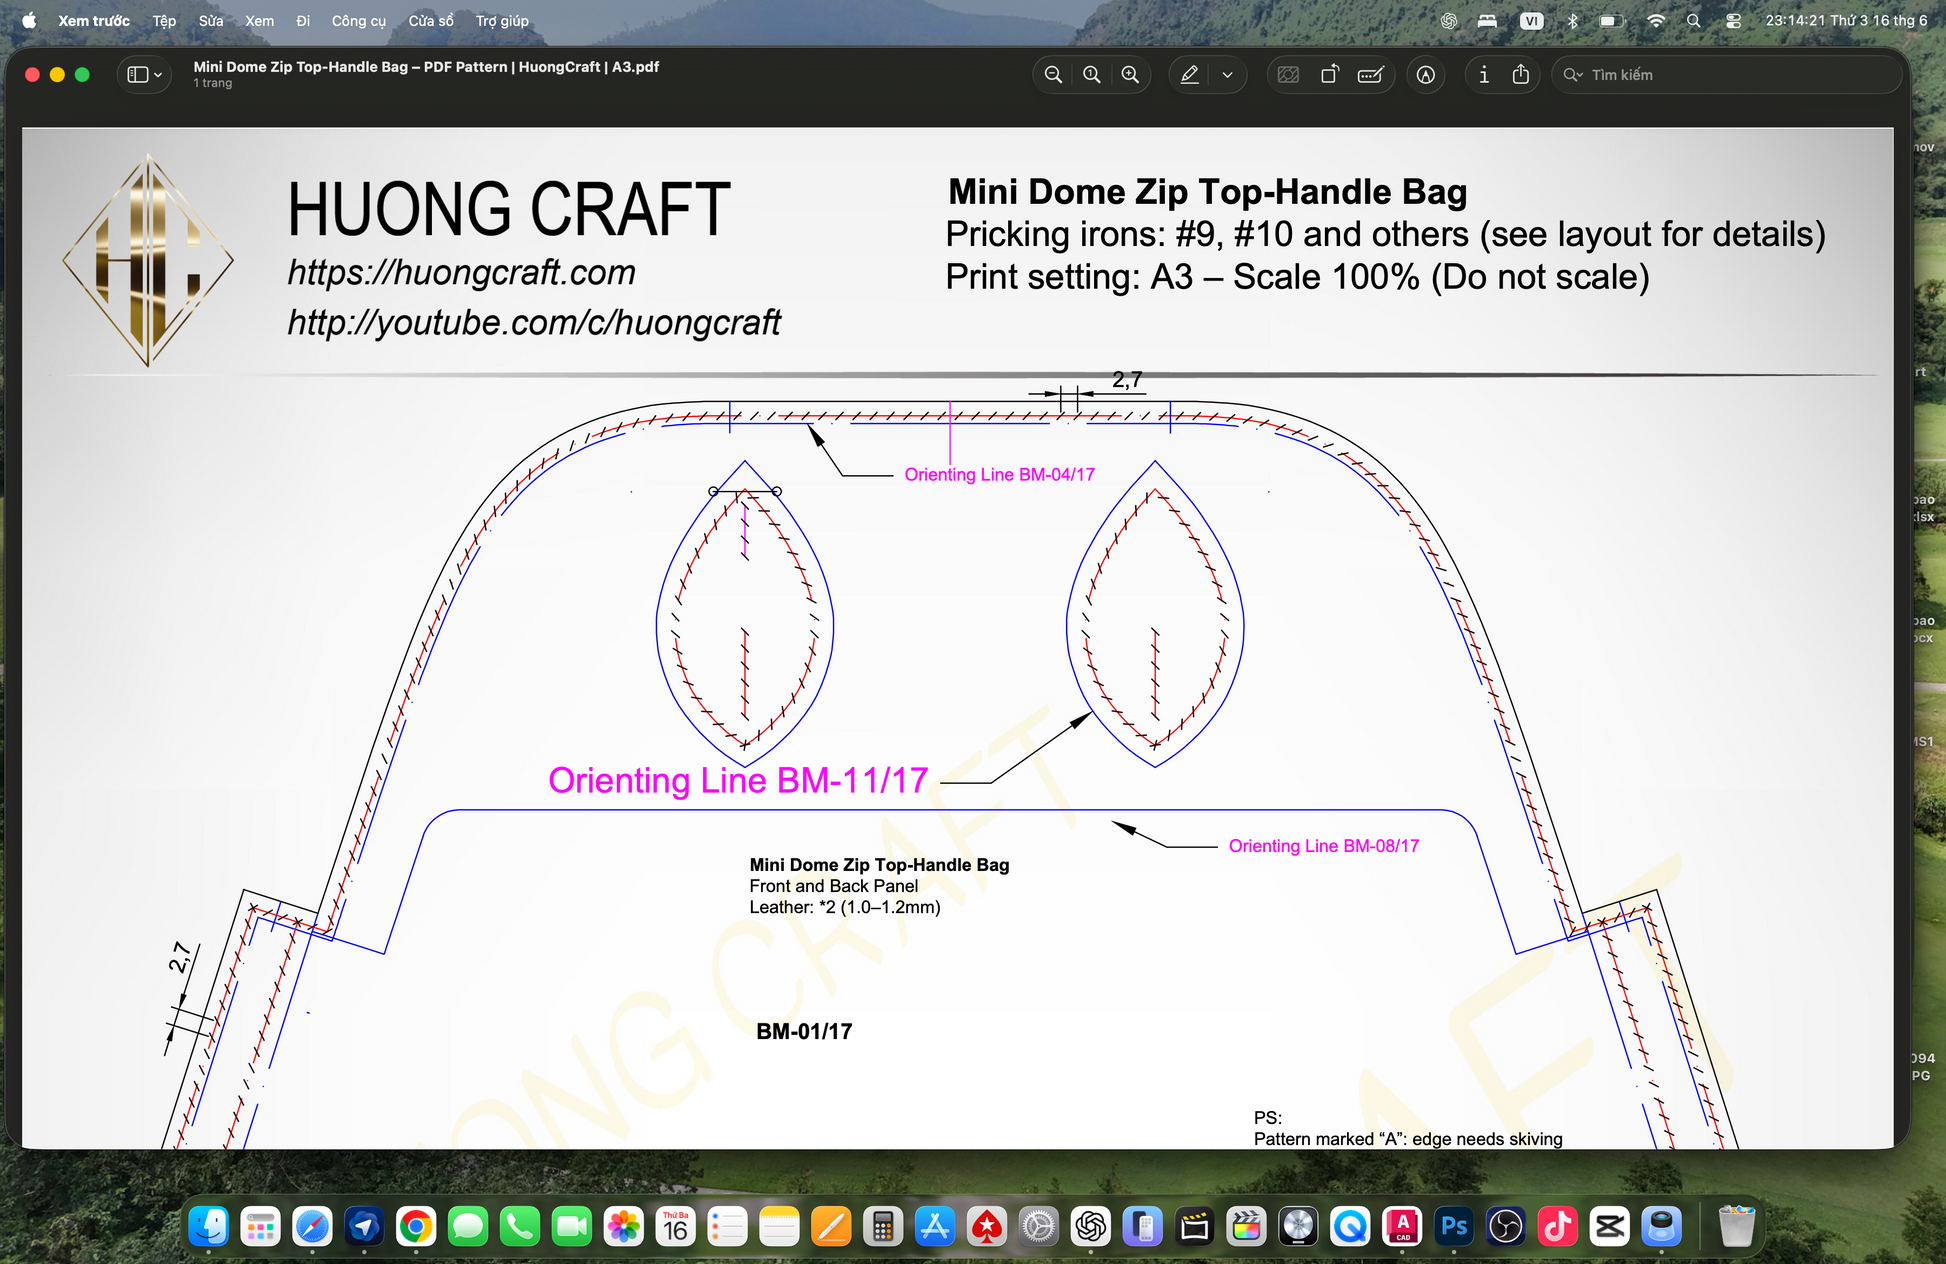1946x1264 pixels.
Task: Open FaceTime from the Dock
Action: 572,1226
